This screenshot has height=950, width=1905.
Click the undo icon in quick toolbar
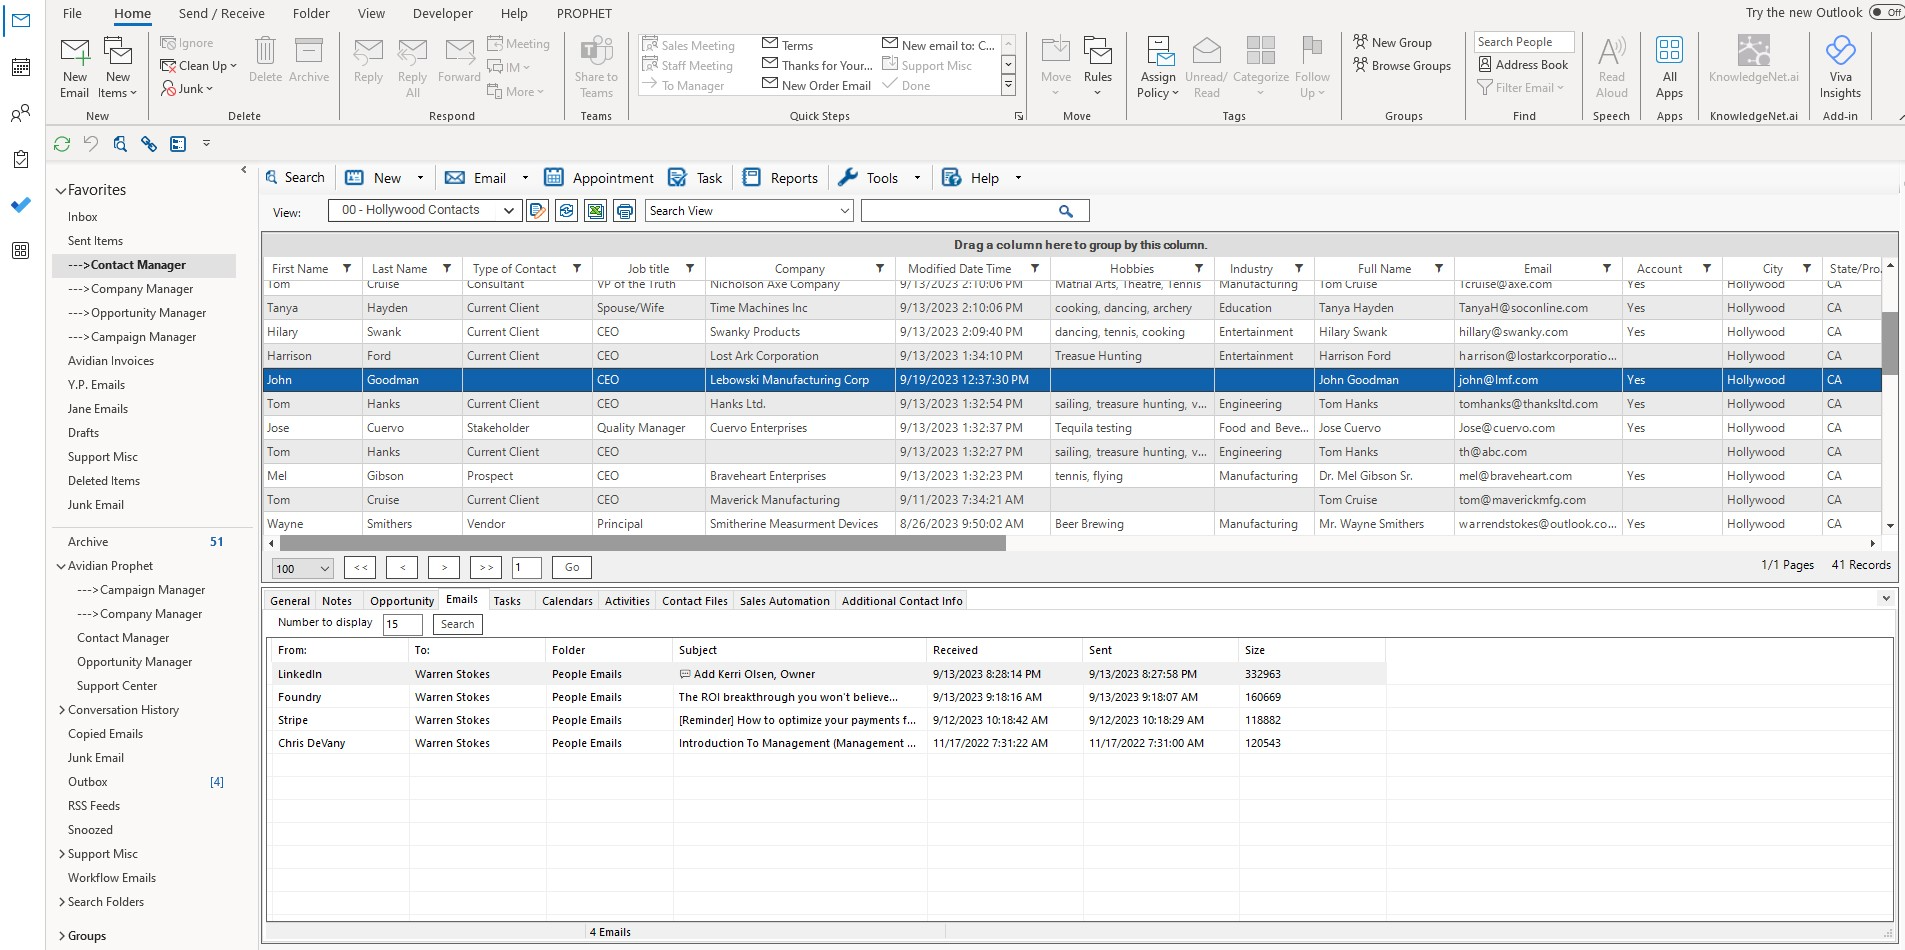pyautogui.click(x=91, y=144)
